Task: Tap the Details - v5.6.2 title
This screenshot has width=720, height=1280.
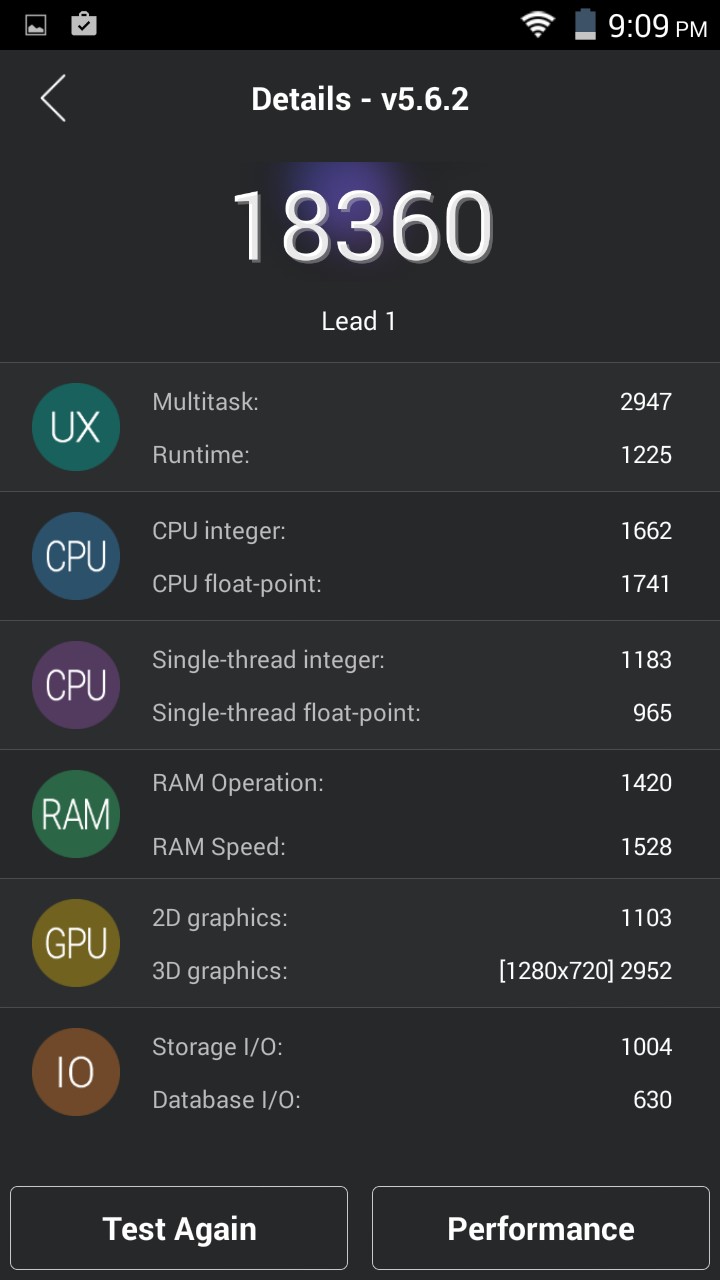Action: click(360, 99)
